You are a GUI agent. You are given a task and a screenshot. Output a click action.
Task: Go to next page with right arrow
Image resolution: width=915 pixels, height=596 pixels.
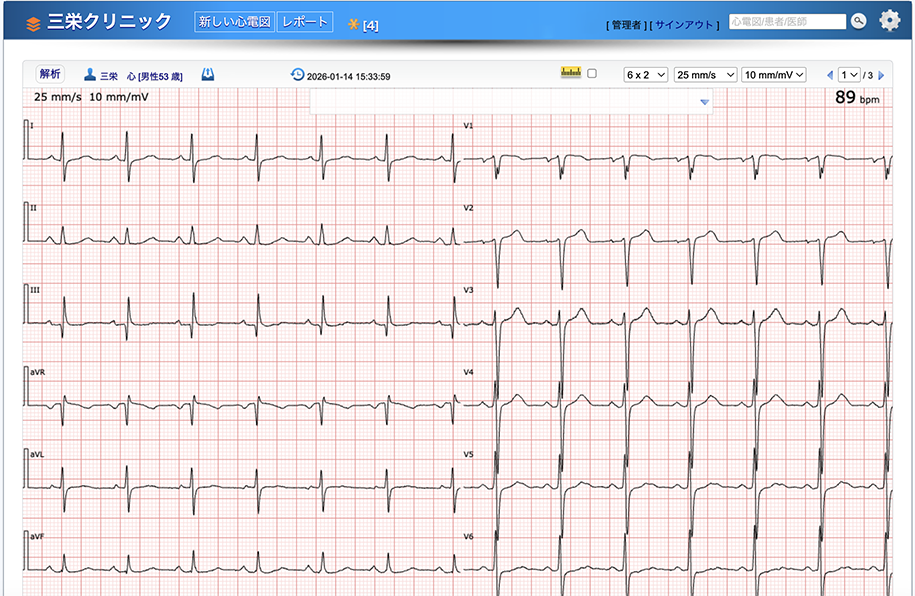pyautogui.click(x=881, y=75)
